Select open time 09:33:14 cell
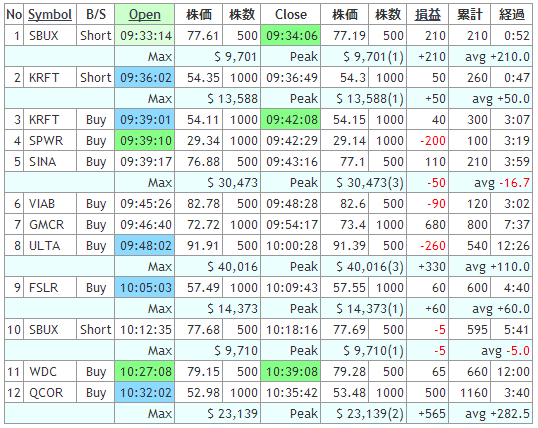This screenshot has width=538, height=428. click(x=144, y=36)
